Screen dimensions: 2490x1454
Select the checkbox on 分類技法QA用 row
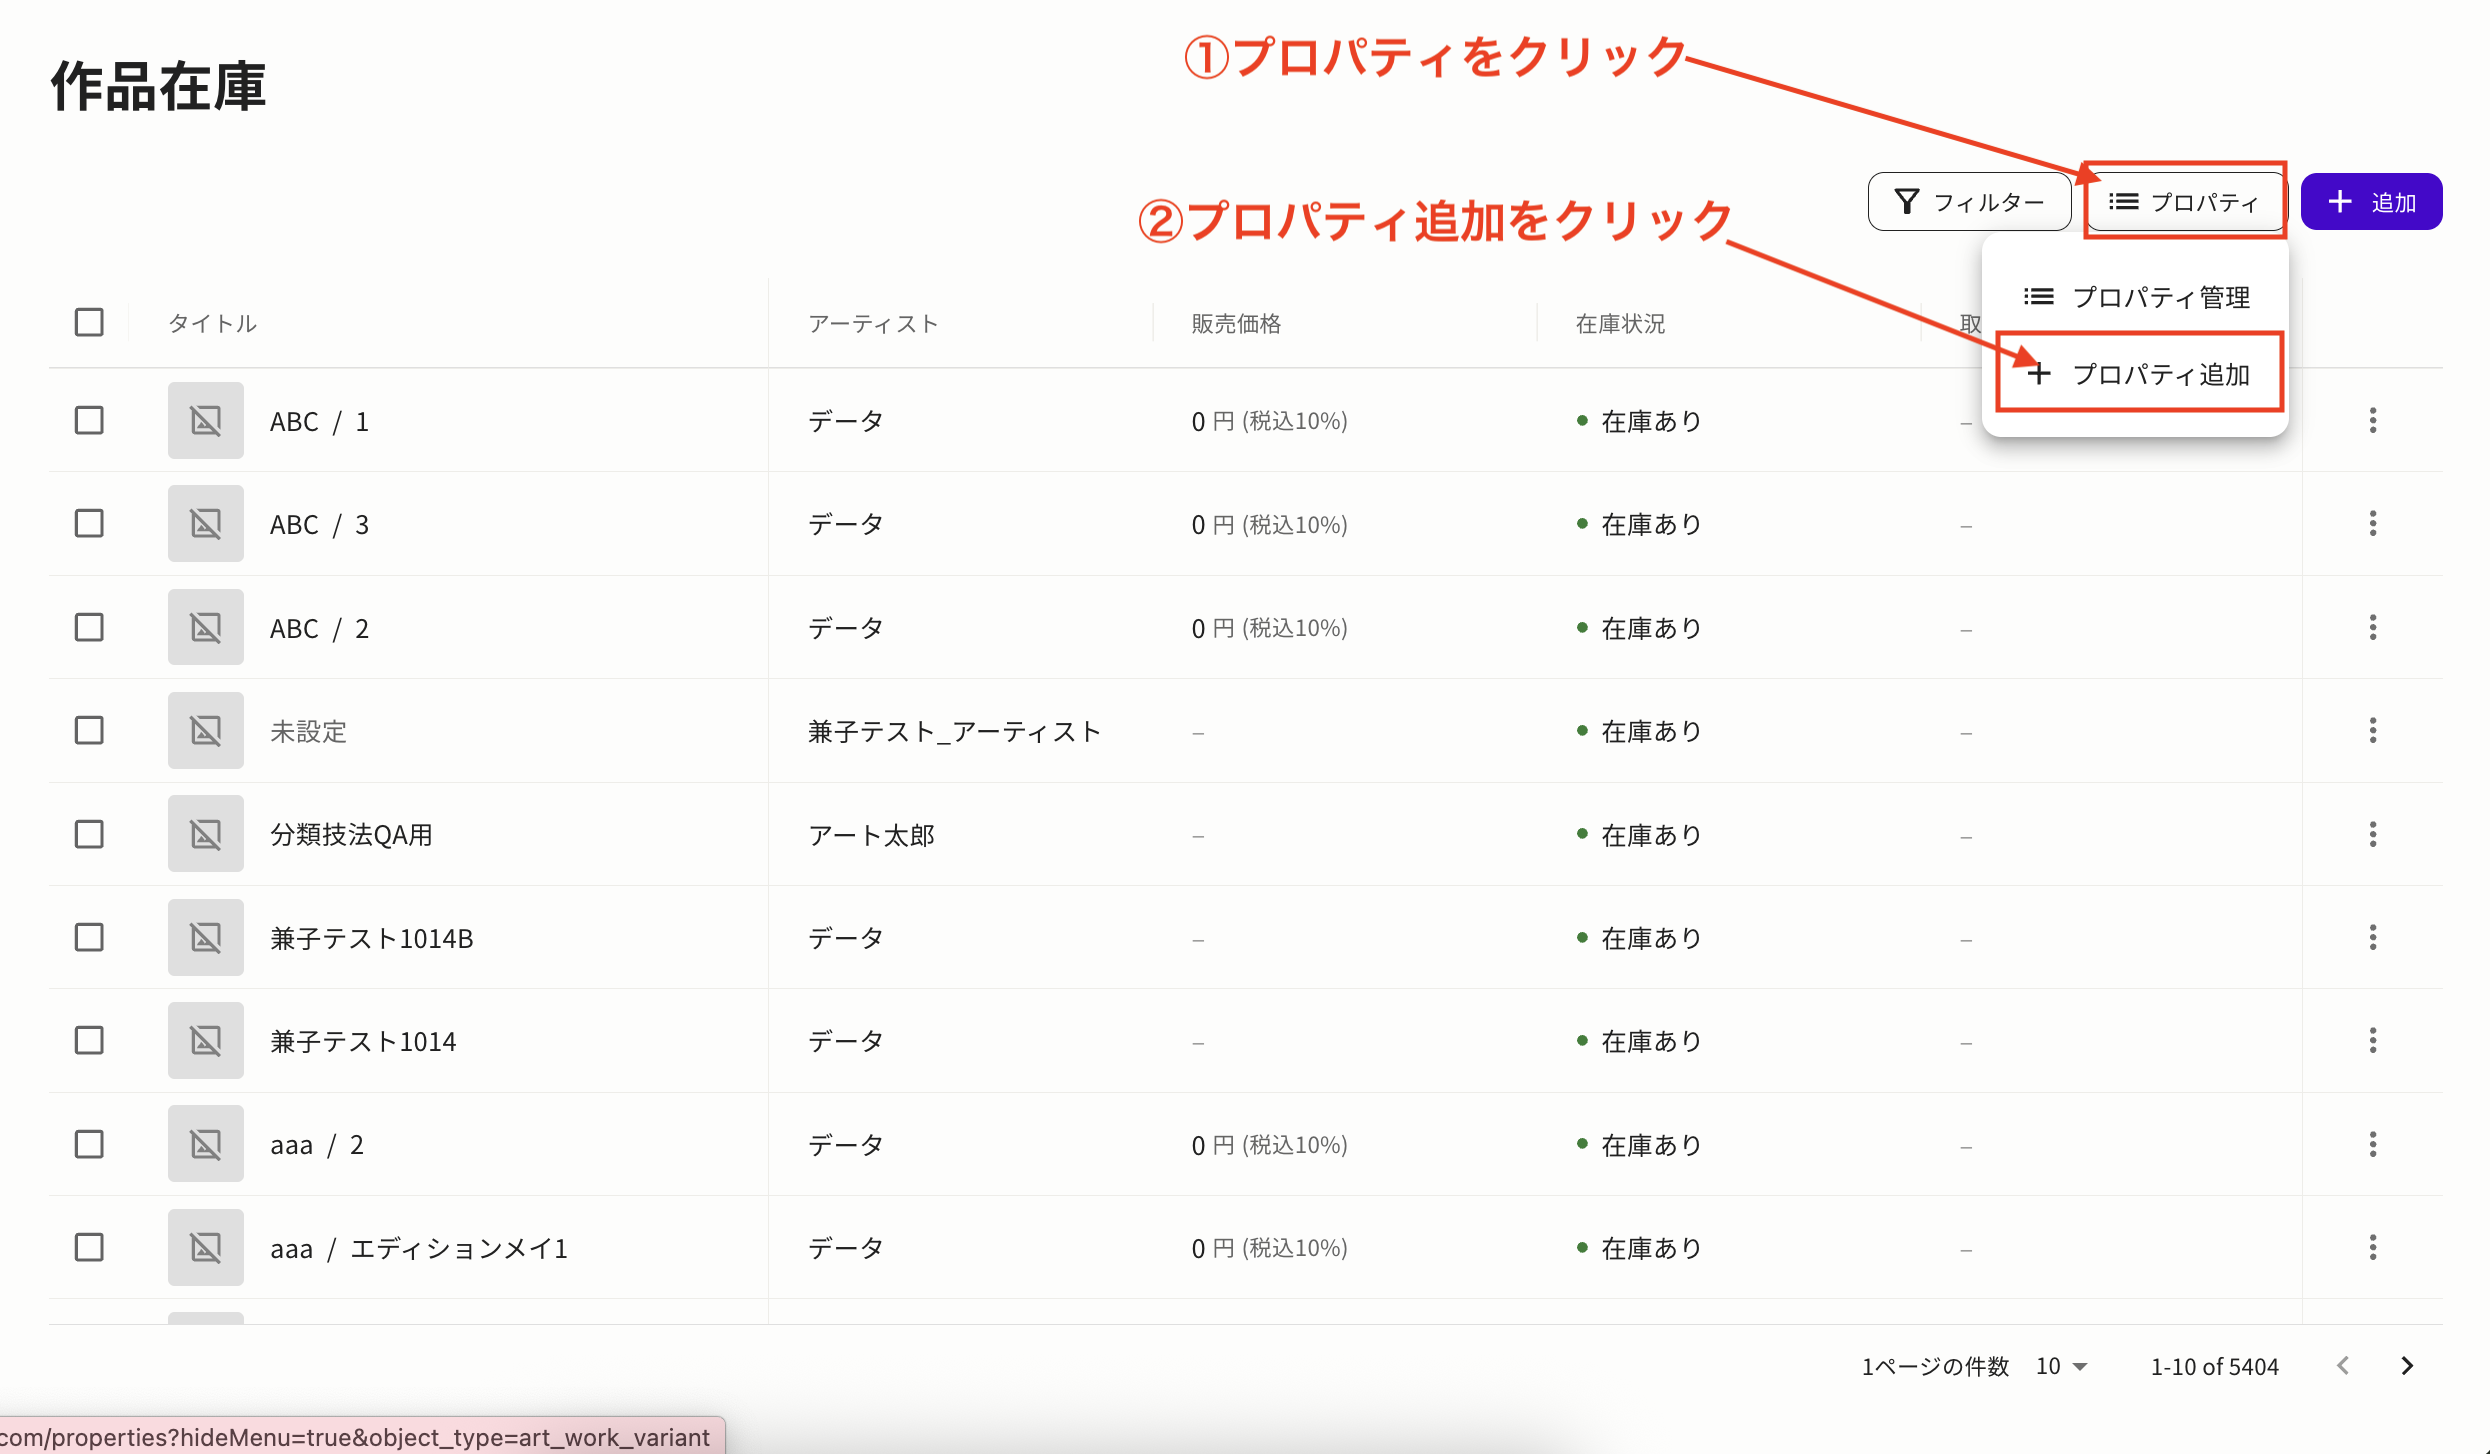(89, 833)
